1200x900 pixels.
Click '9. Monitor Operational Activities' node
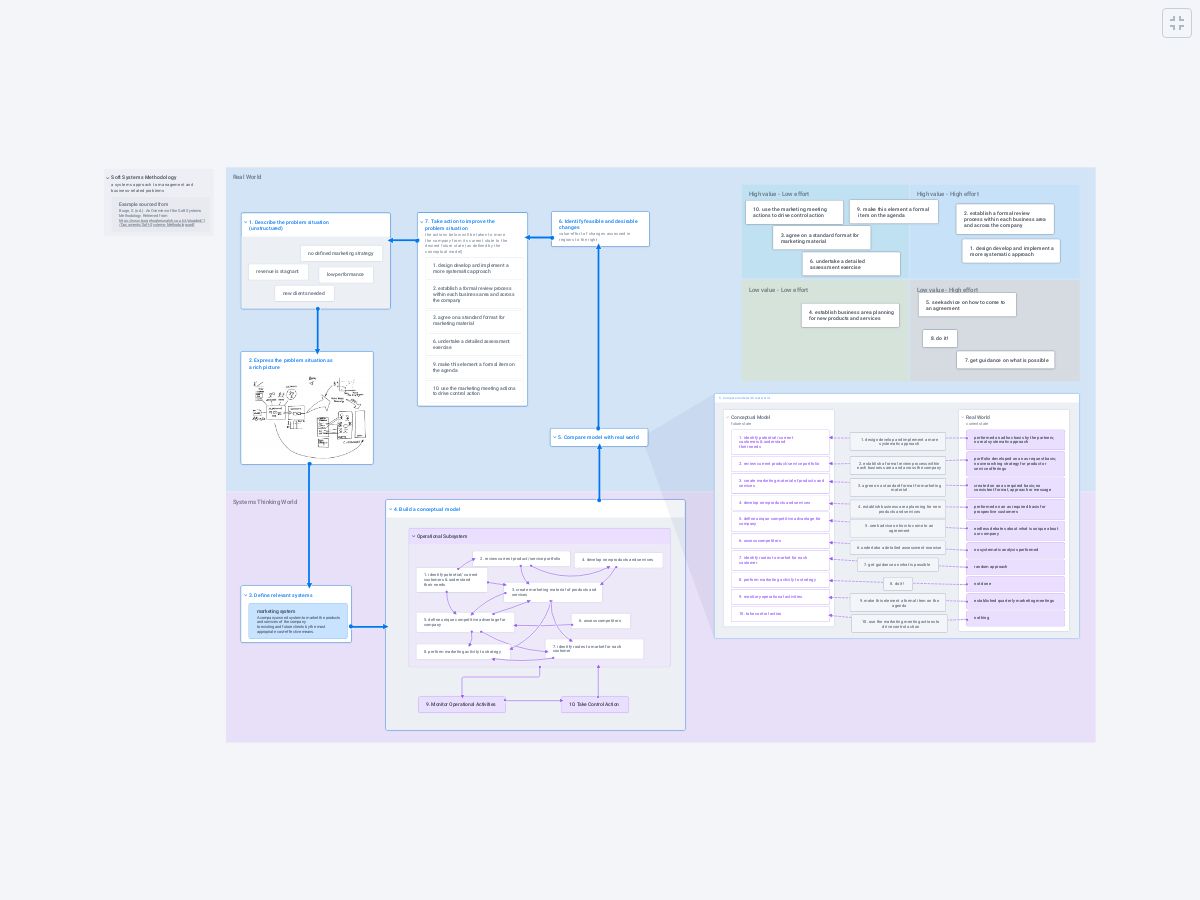[461, 704]
